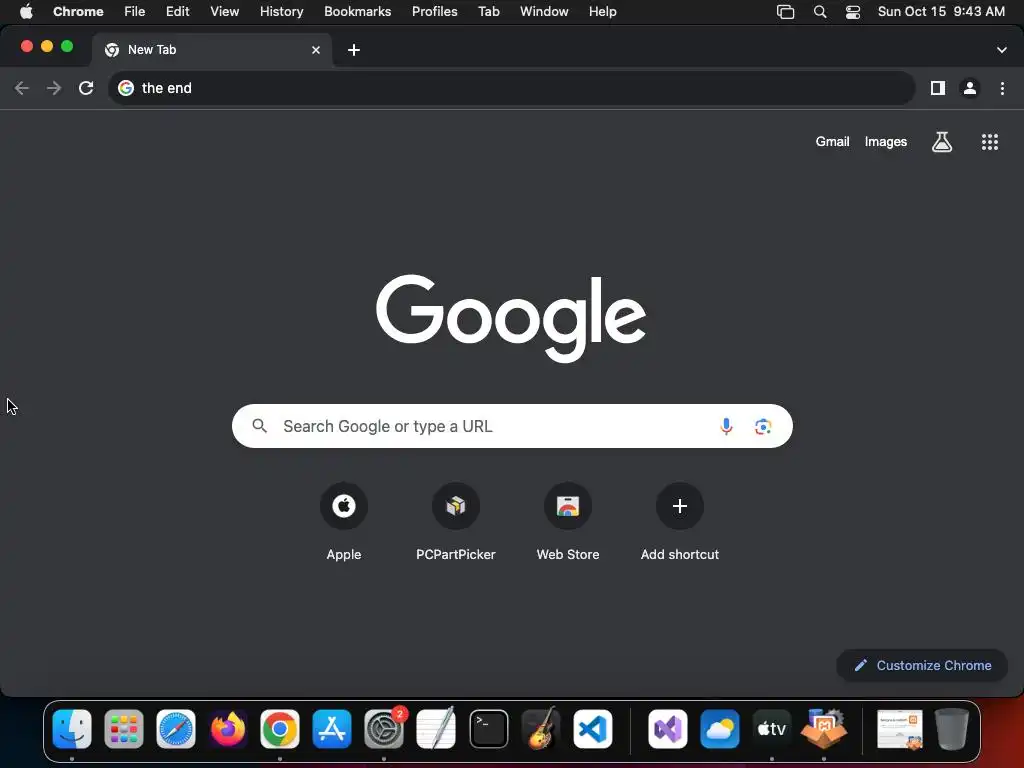Open the Search Labs flask icon

tap(942, 142)
